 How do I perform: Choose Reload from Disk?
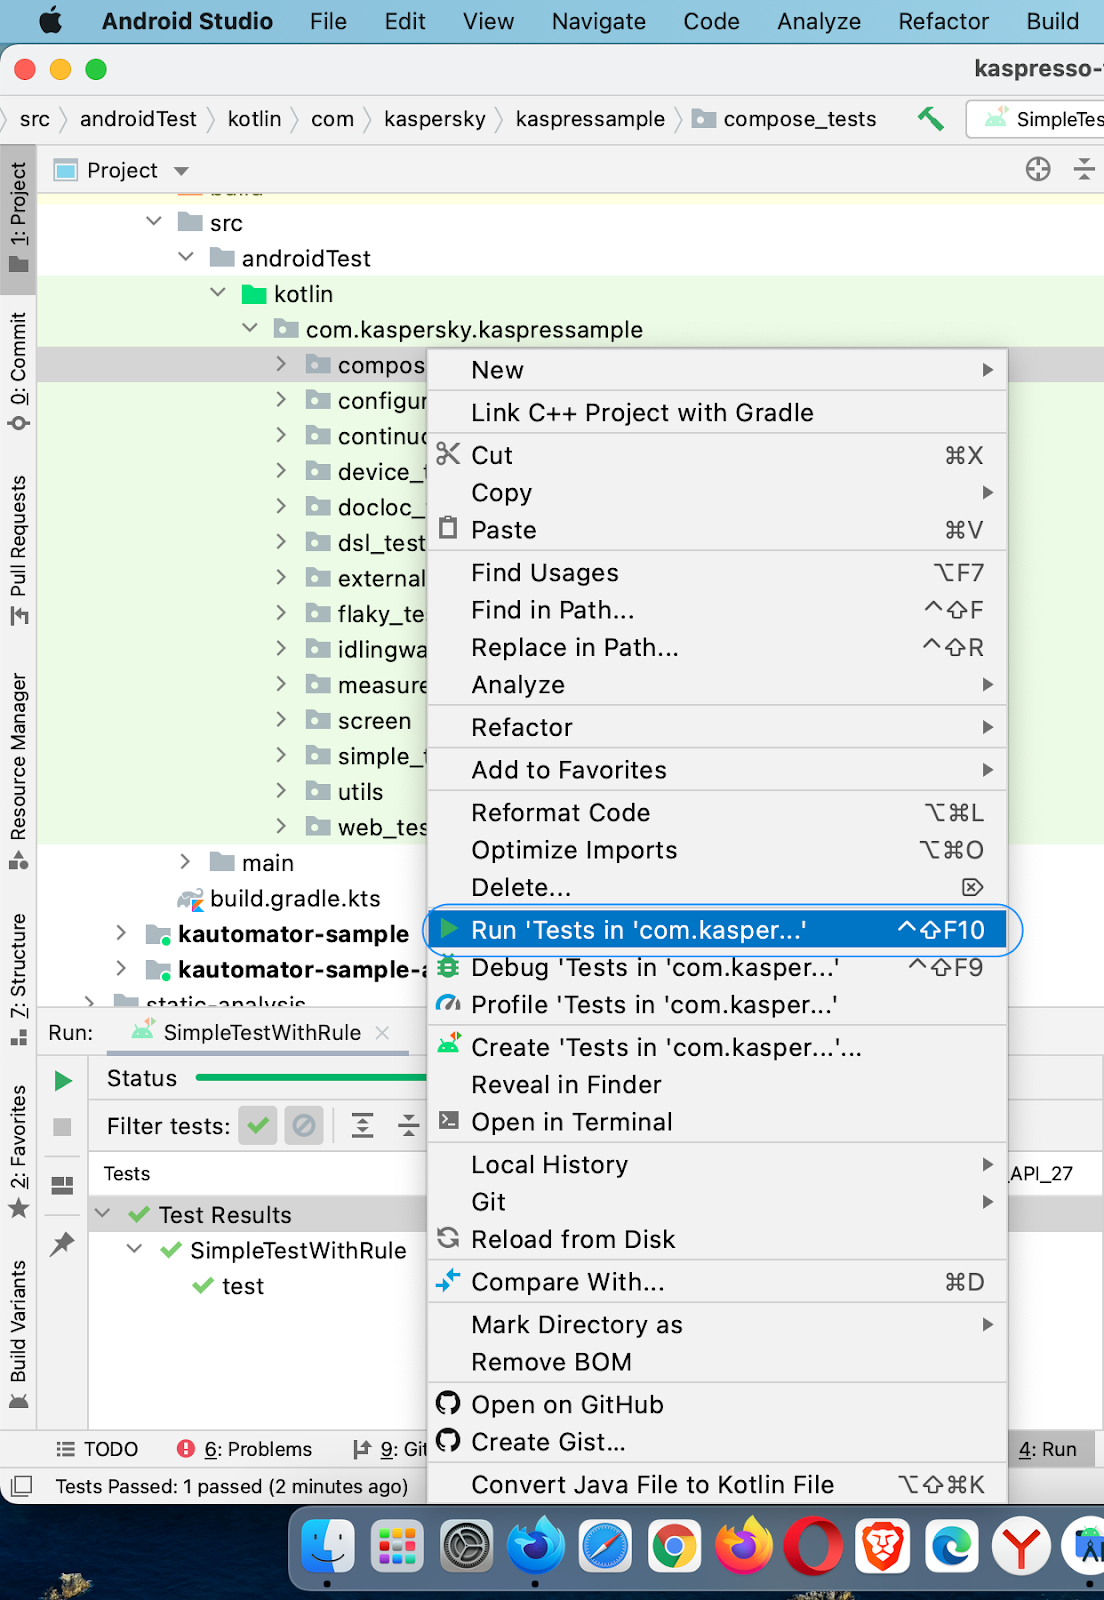[717, 1239]
